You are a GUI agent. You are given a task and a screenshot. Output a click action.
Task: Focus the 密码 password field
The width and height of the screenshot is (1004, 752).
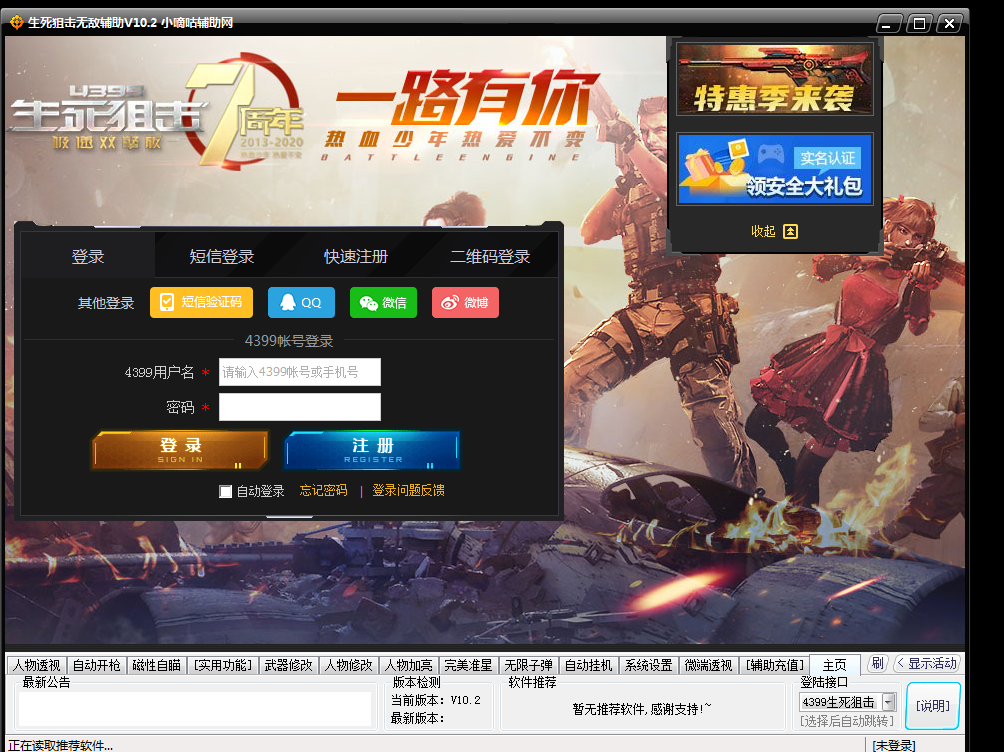click(300, 407)
